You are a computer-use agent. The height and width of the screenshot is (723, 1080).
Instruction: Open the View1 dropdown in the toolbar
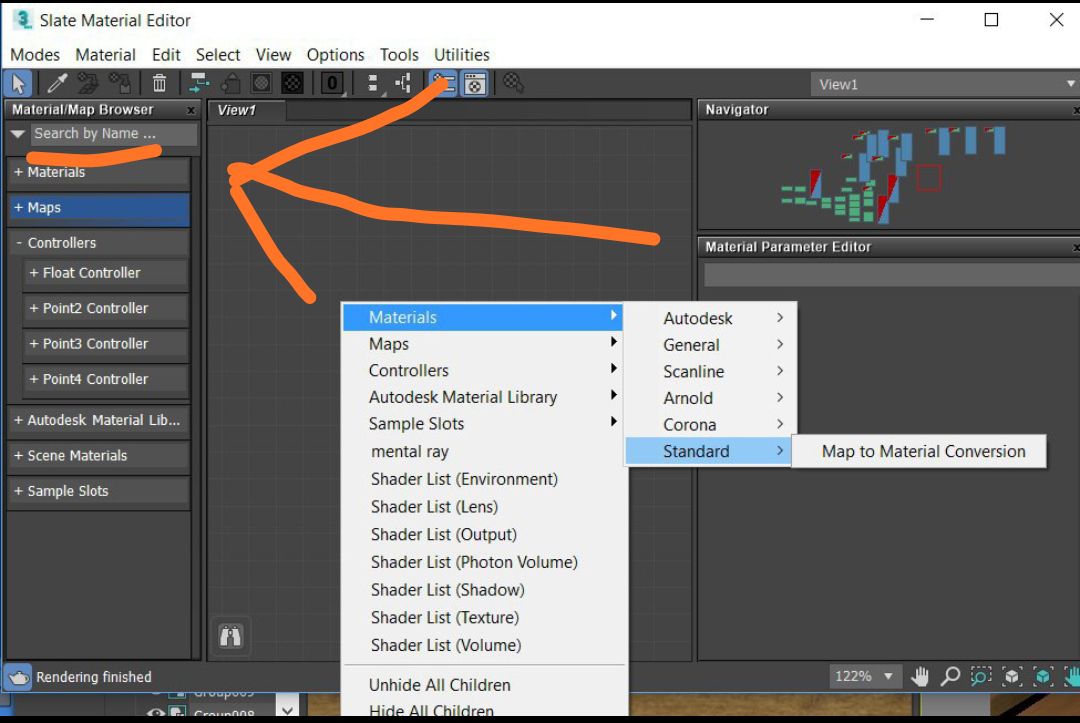pyautogui.click(x=944, y=84)
